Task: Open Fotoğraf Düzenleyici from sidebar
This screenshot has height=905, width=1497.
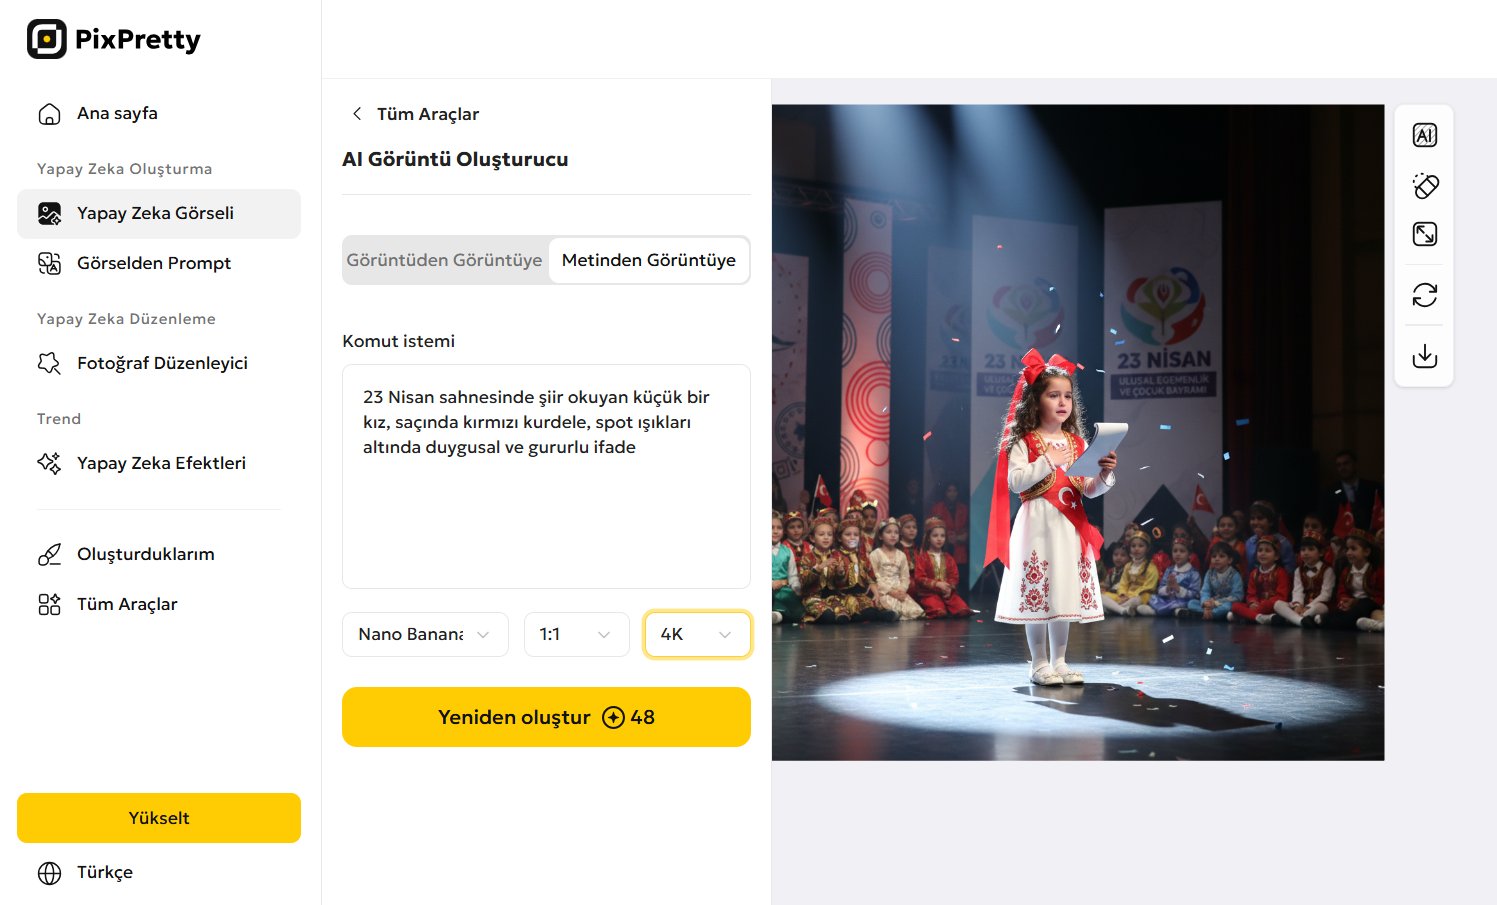Action: point(162,363)
